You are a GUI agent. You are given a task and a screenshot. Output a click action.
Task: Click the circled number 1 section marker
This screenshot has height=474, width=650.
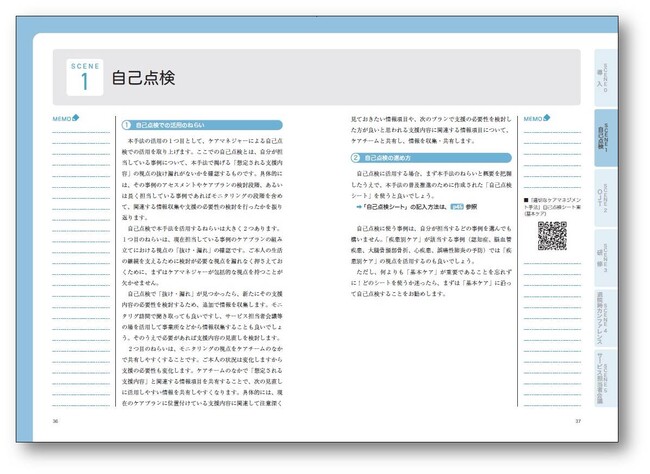[126, 125]
